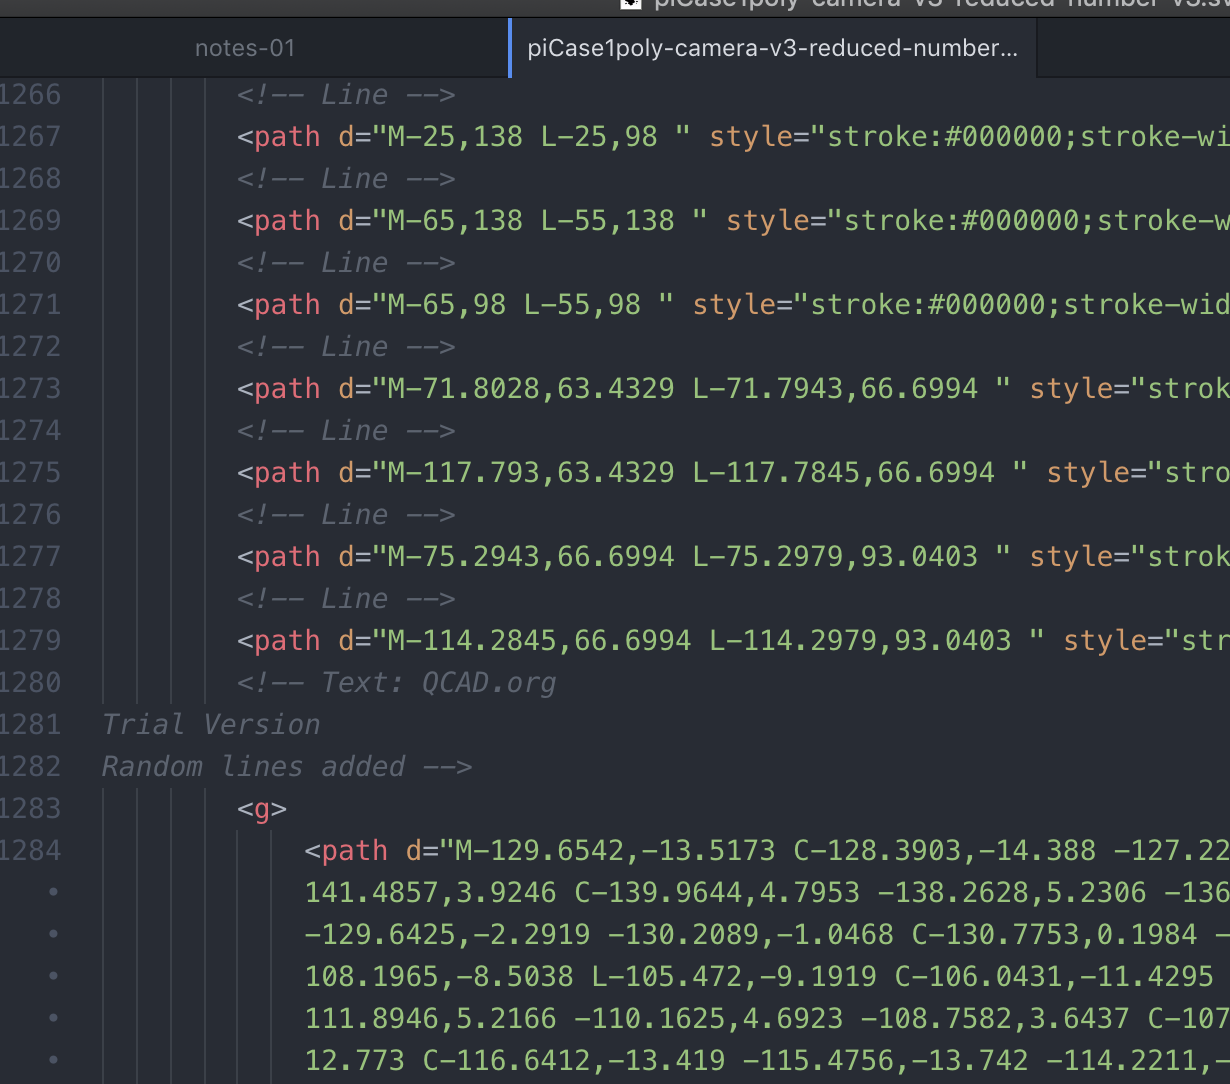
Task: Click the path tag name on line 1279
Action: [287, 641]
